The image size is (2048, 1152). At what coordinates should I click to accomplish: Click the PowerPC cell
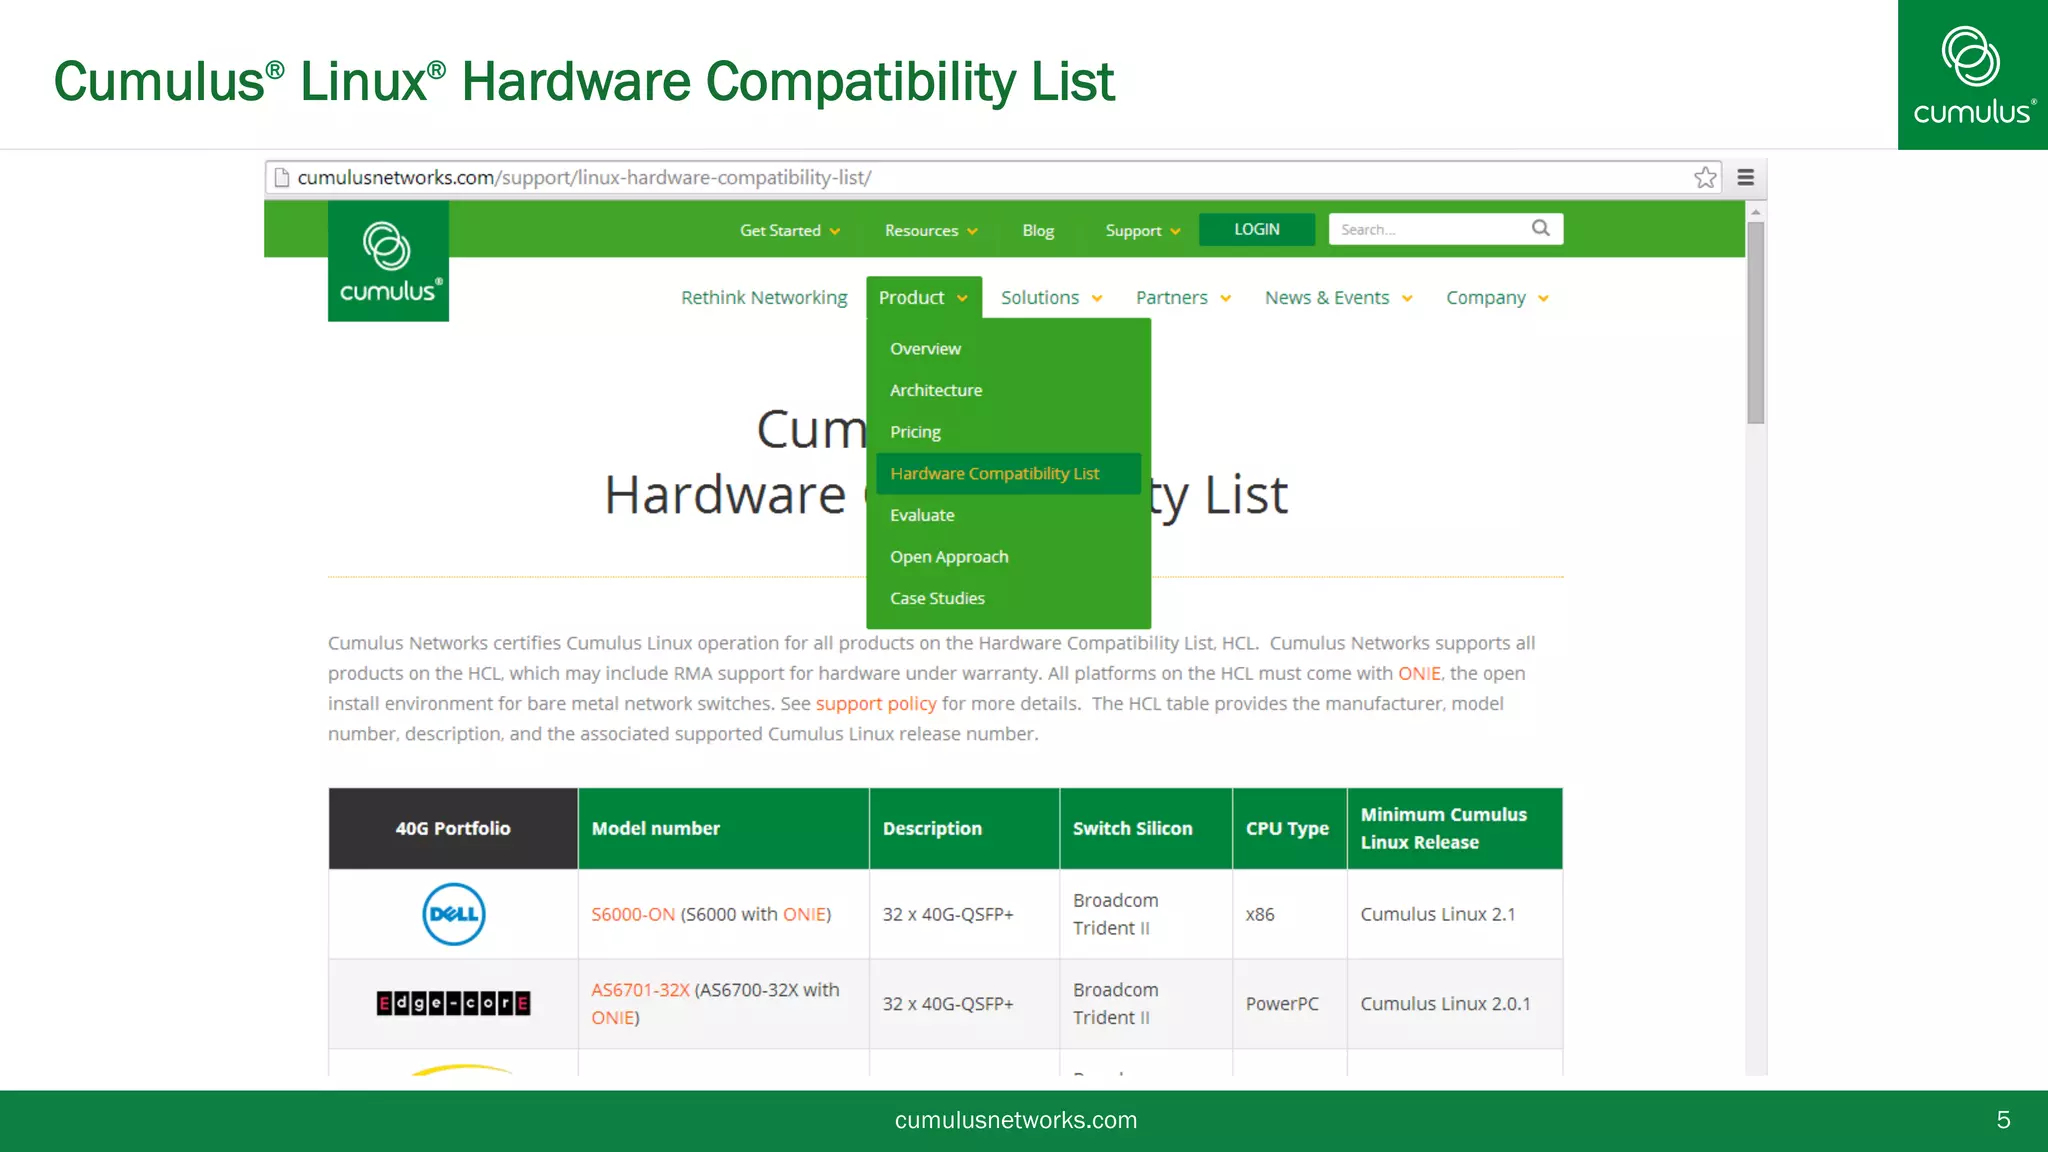[x=1290, y=1003]
